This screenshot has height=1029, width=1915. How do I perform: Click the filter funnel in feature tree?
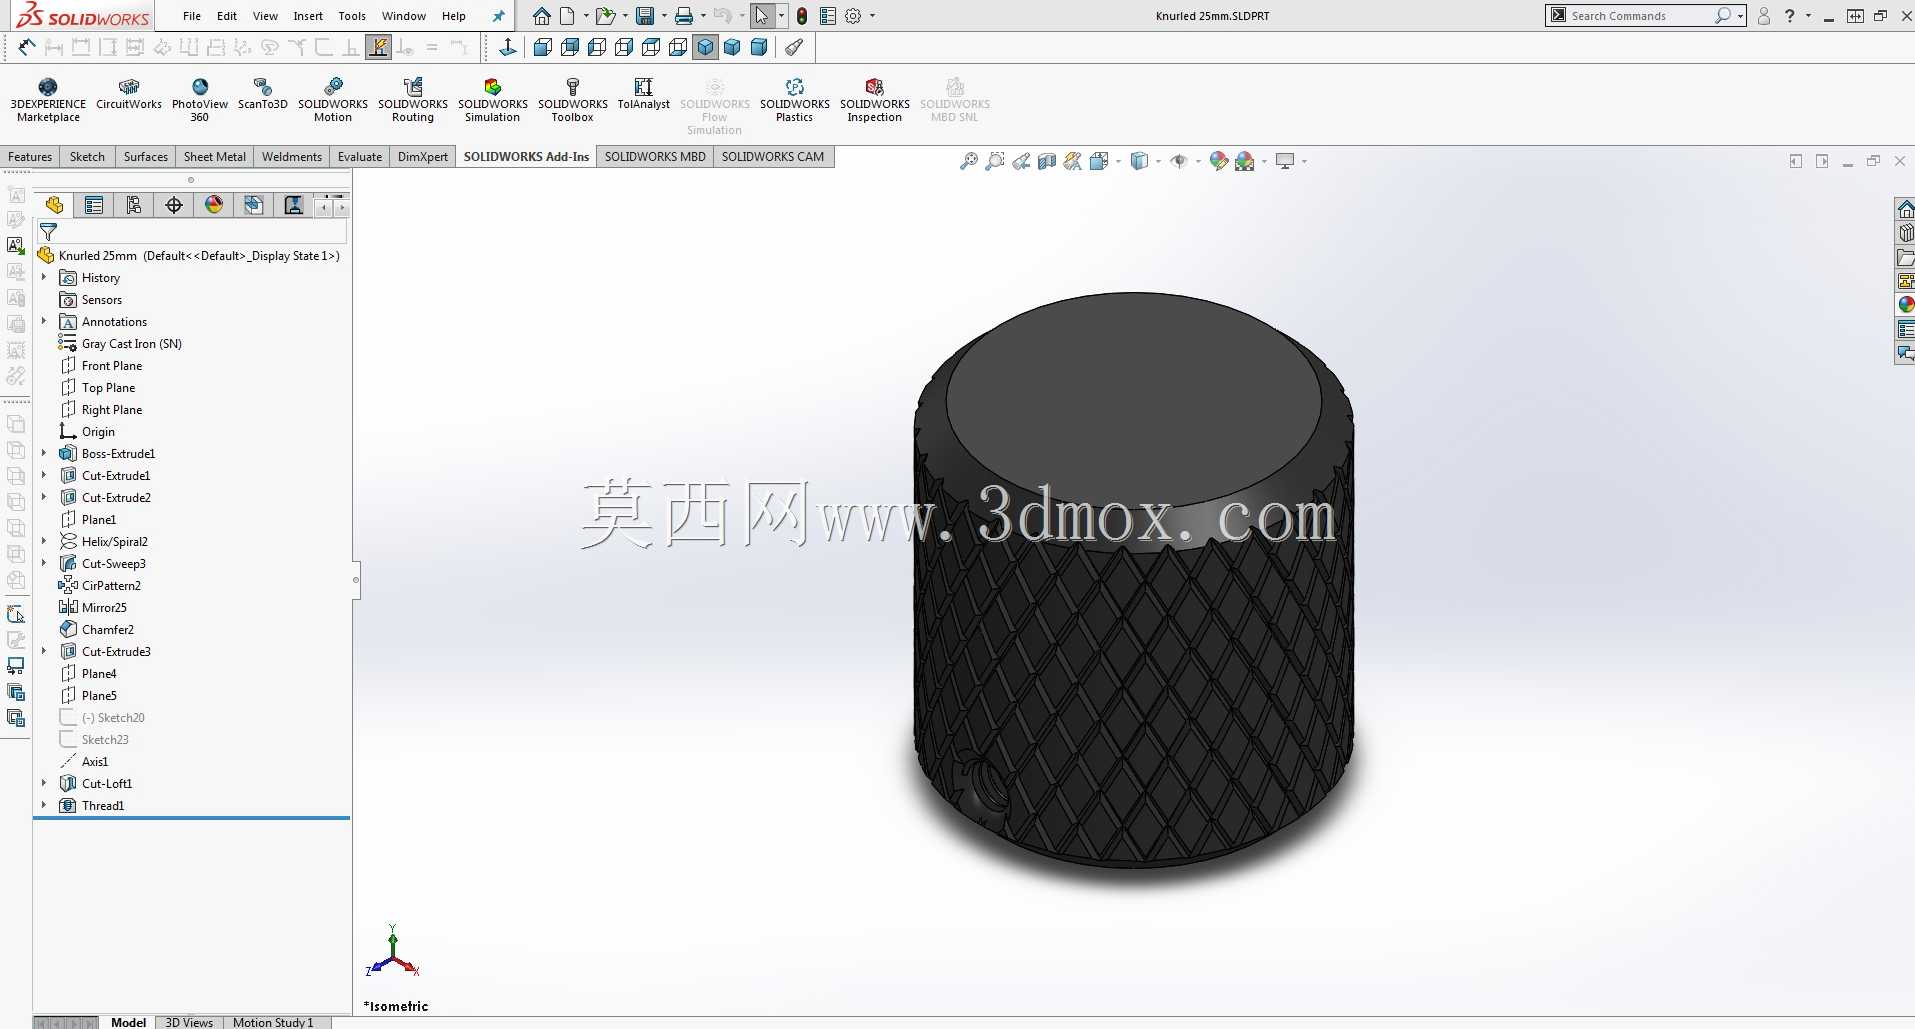pos(48,232)
